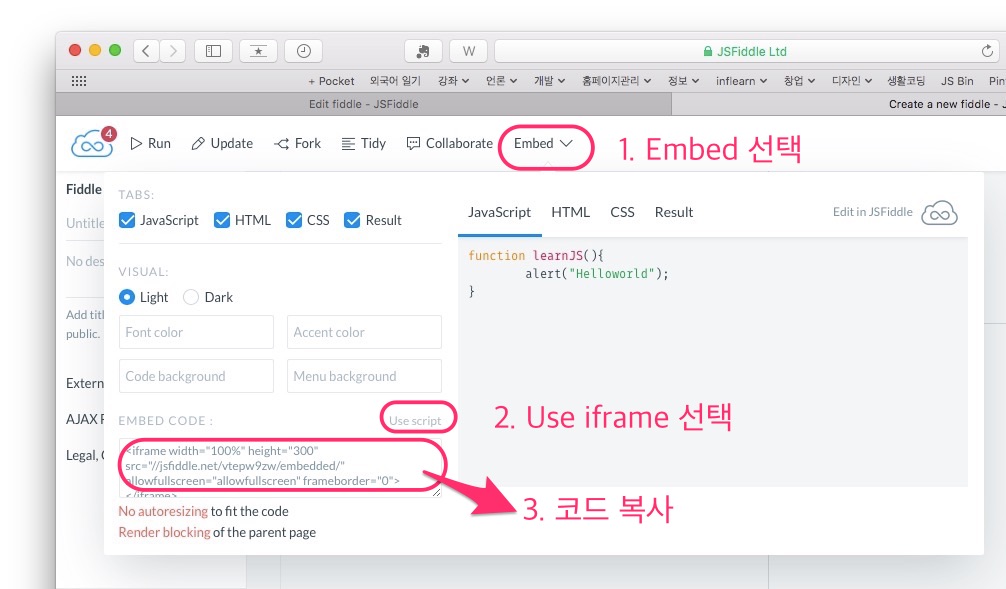
Task: Click the Accent color input field
Action: (364, 332)
